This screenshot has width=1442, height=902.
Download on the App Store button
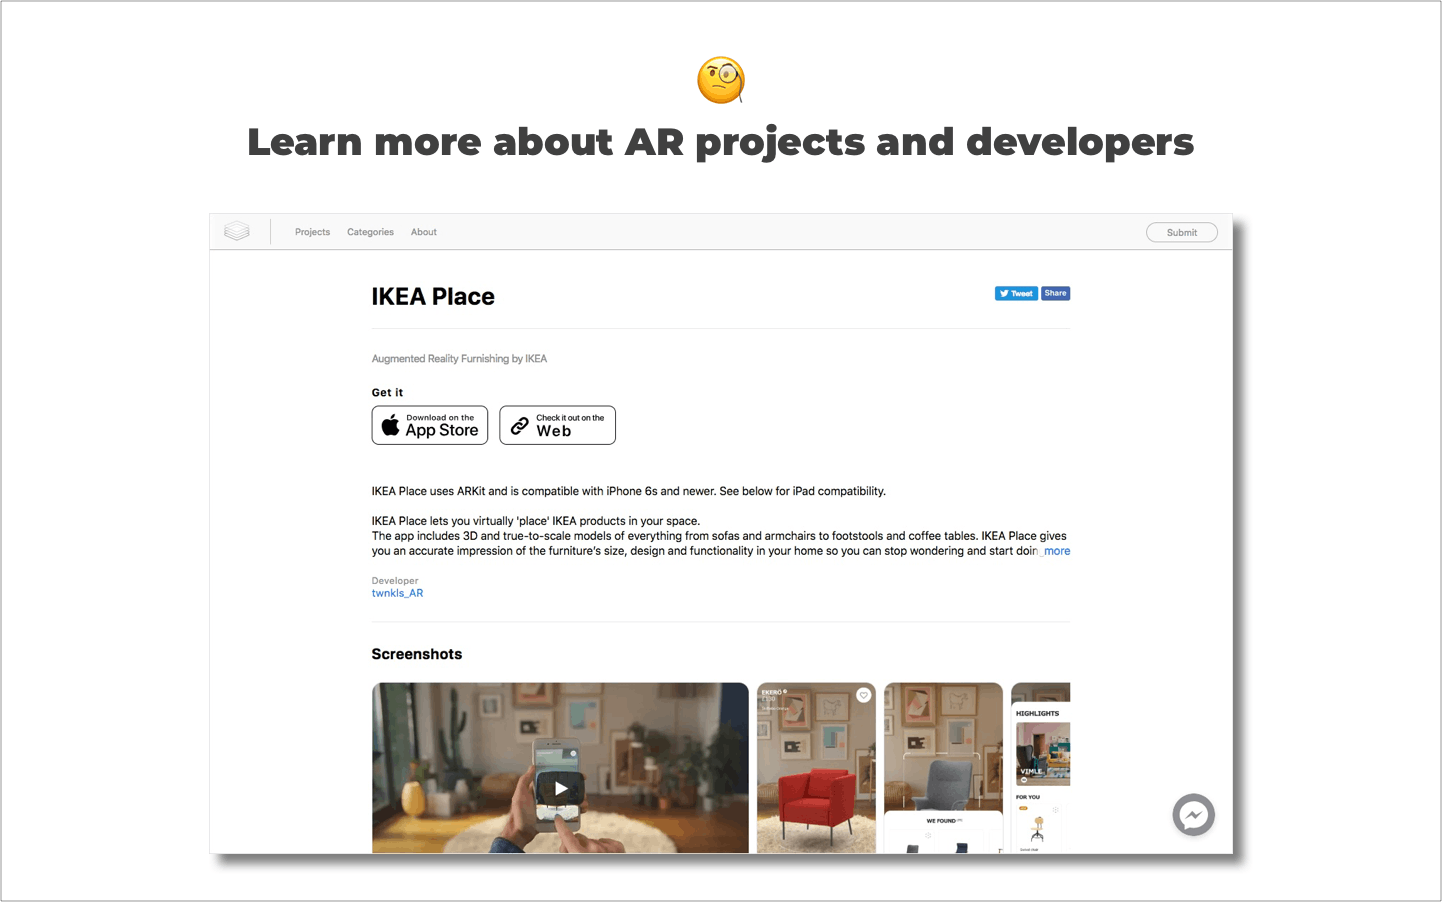(430, 425)
